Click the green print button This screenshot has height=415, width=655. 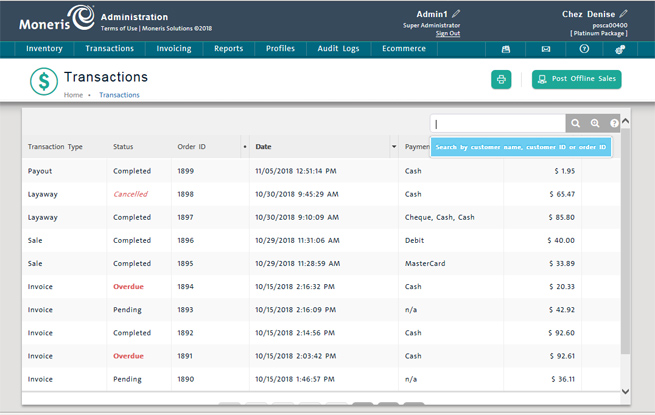click(x=501, y=79)
